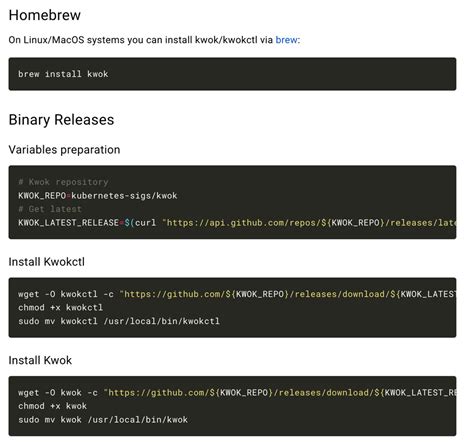Click the Homebrew heading
Viewport: 474px width, 445px height.
tap(45, 15)
